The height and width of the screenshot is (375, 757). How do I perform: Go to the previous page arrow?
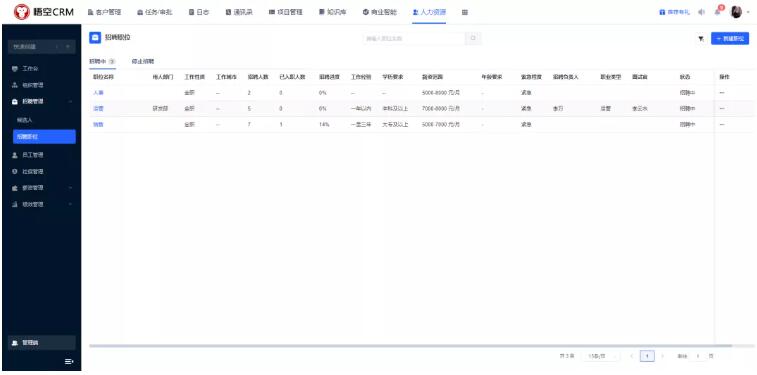pyautogui.click(x=631, y=356)
